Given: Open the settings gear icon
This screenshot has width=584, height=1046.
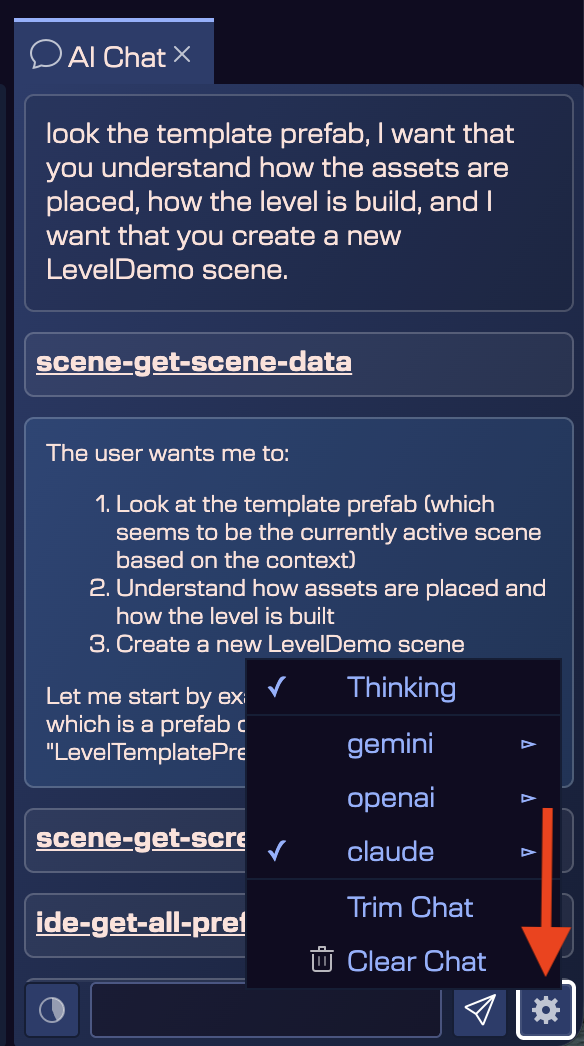Looking at the screenshot, I should pos(545,1010).
